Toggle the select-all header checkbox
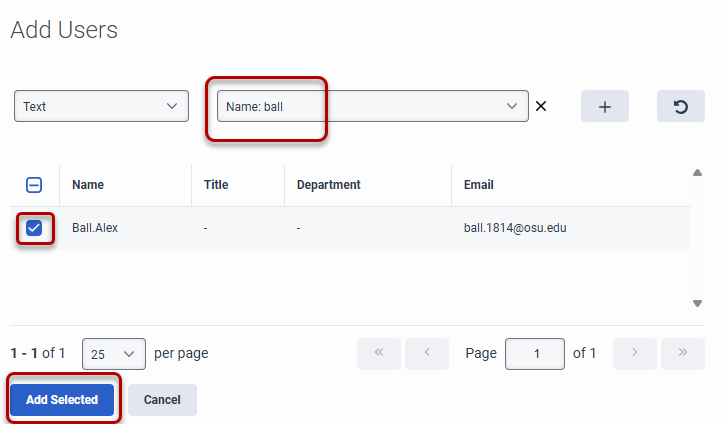This screenshot has height=424, width=721. pyautogui.click(x=34, y=185)
